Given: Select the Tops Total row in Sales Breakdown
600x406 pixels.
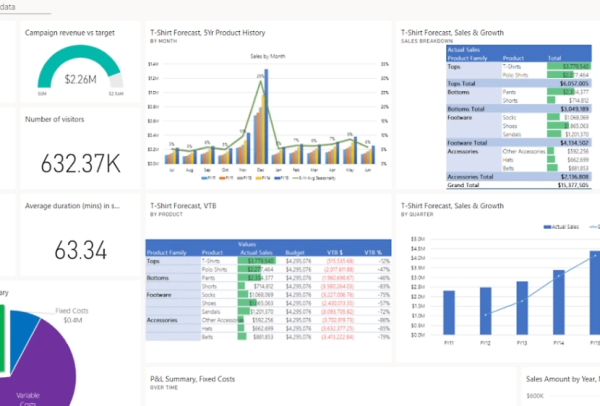Looking at the screenshot, I should pyautogui.click(x=518, y=83).
